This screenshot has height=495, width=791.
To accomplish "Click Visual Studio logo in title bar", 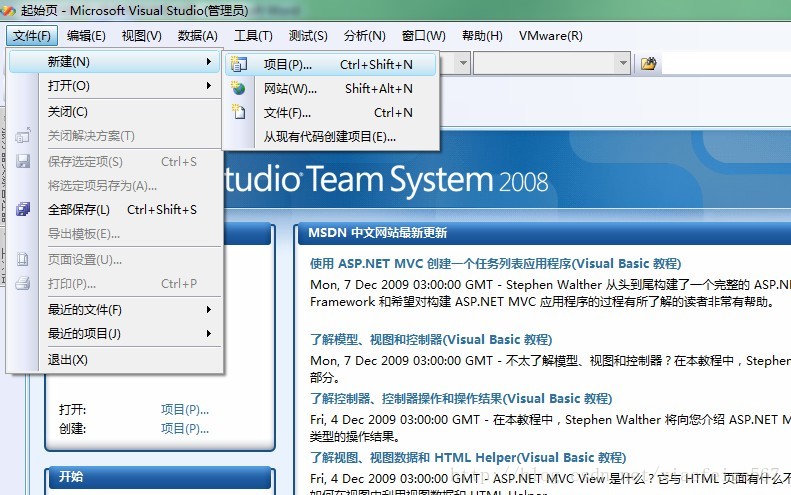I will tap(8, 10).
